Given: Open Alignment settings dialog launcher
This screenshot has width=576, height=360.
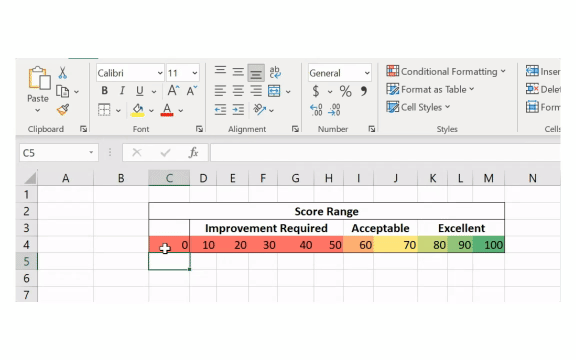Looking at the screenshot, I should (295, 129).
